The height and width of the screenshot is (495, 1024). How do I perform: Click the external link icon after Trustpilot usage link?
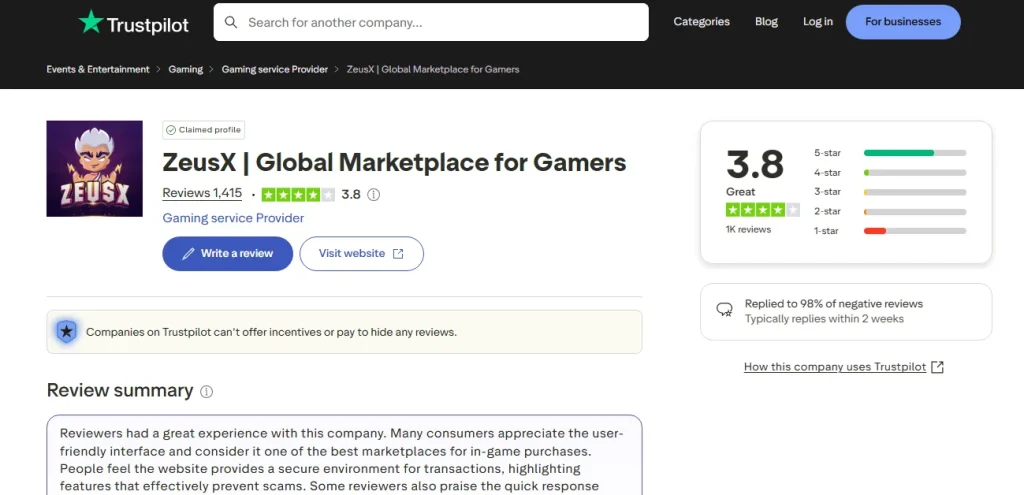click(x=937, y=366)
